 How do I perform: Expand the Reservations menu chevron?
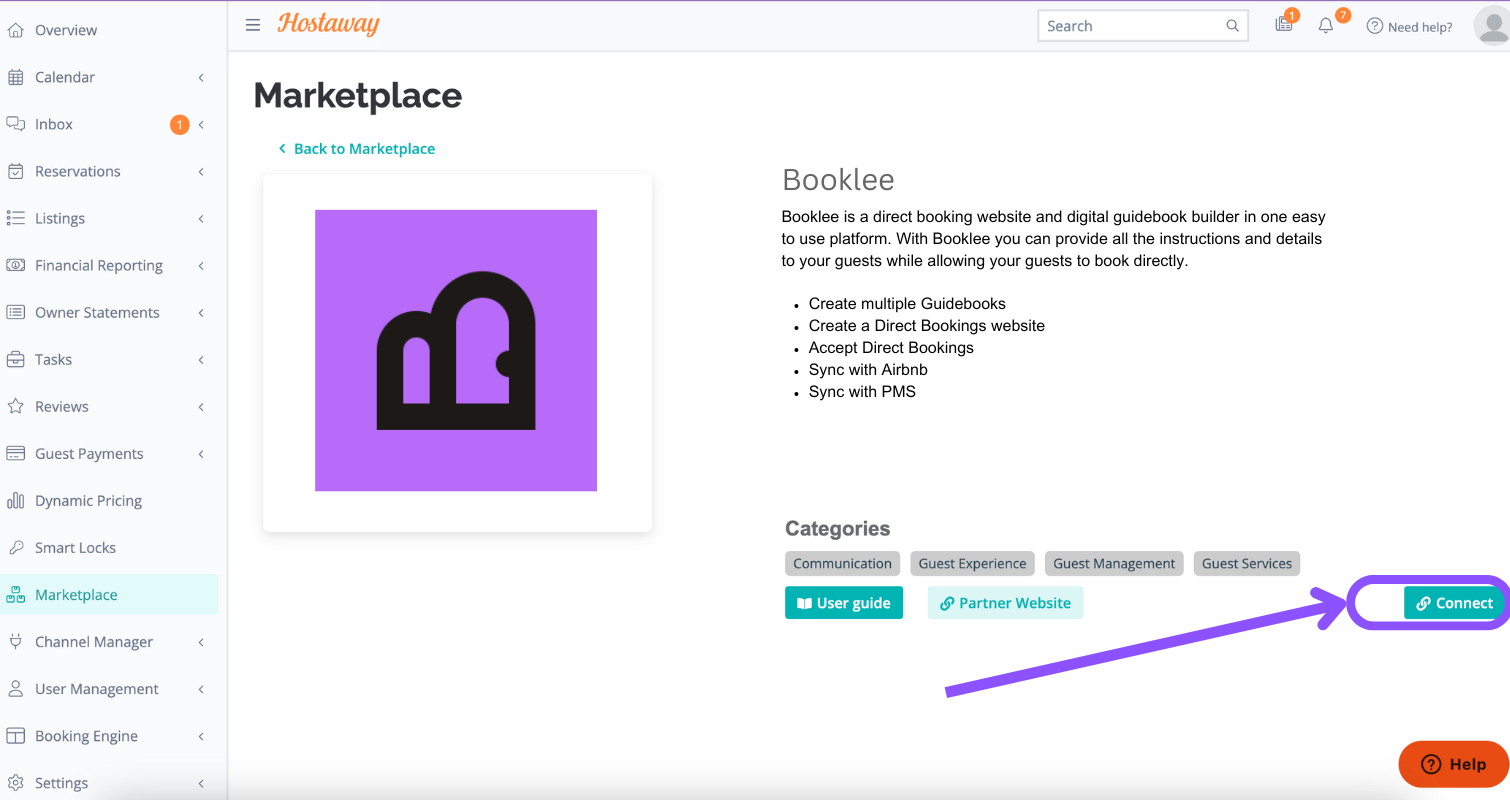201,171
